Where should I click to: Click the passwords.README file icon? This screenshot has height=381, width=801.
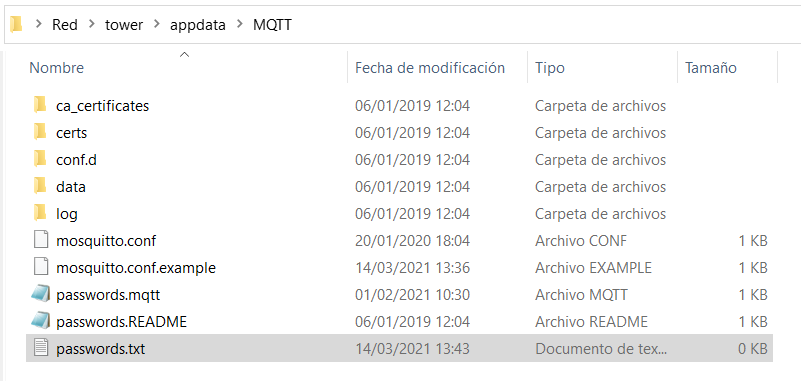[x=40, y=322]
